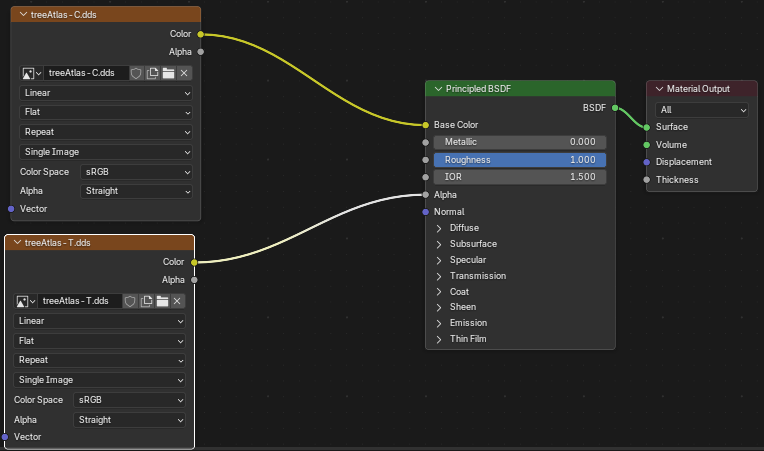764x451 pixels.
Task: Open the All target dropdown in Material Output
Action: [702, 110]
